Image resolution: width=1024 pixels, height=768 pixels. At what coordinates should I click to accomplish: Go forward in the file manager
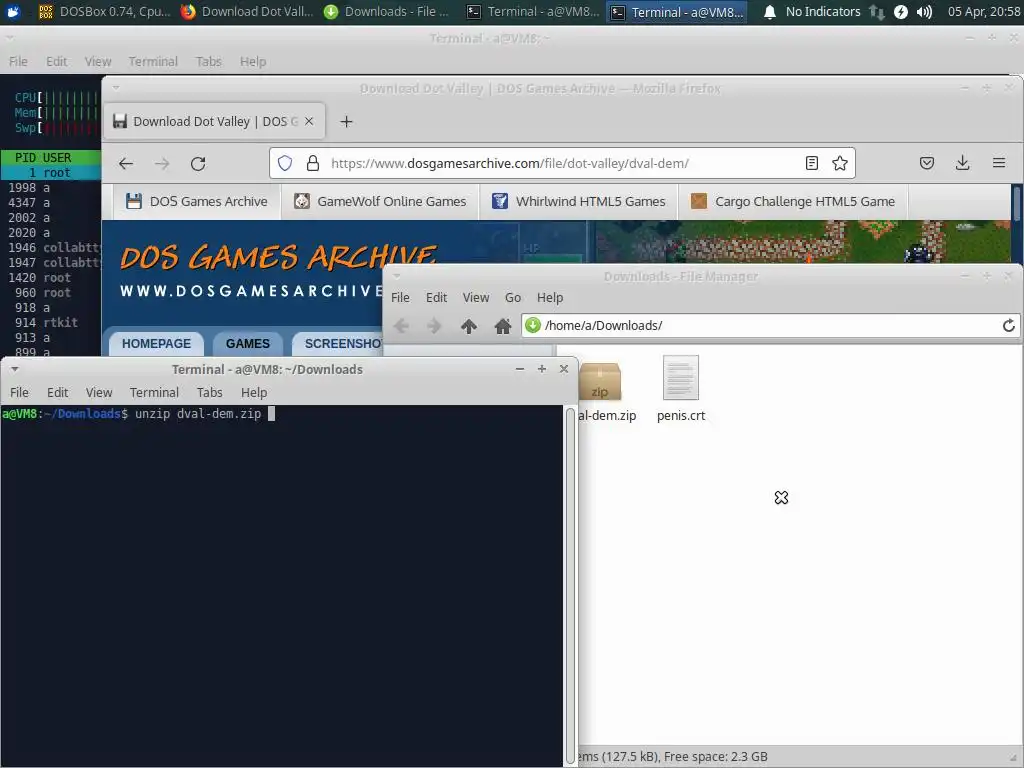[x=434, y=325]
